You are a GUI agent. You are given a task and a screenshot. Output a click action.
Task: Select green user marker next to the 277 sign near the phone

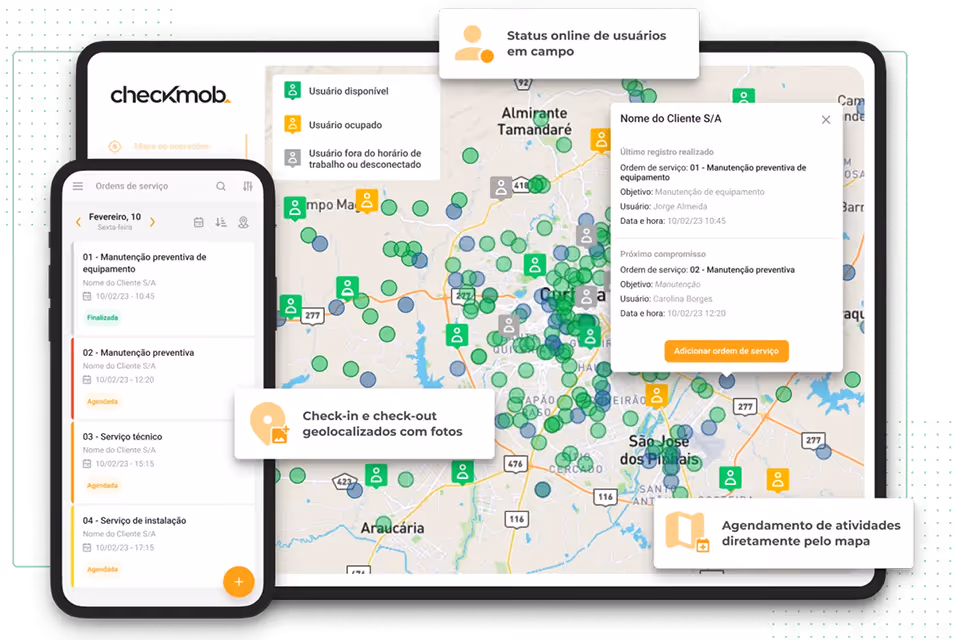(291, 306)
